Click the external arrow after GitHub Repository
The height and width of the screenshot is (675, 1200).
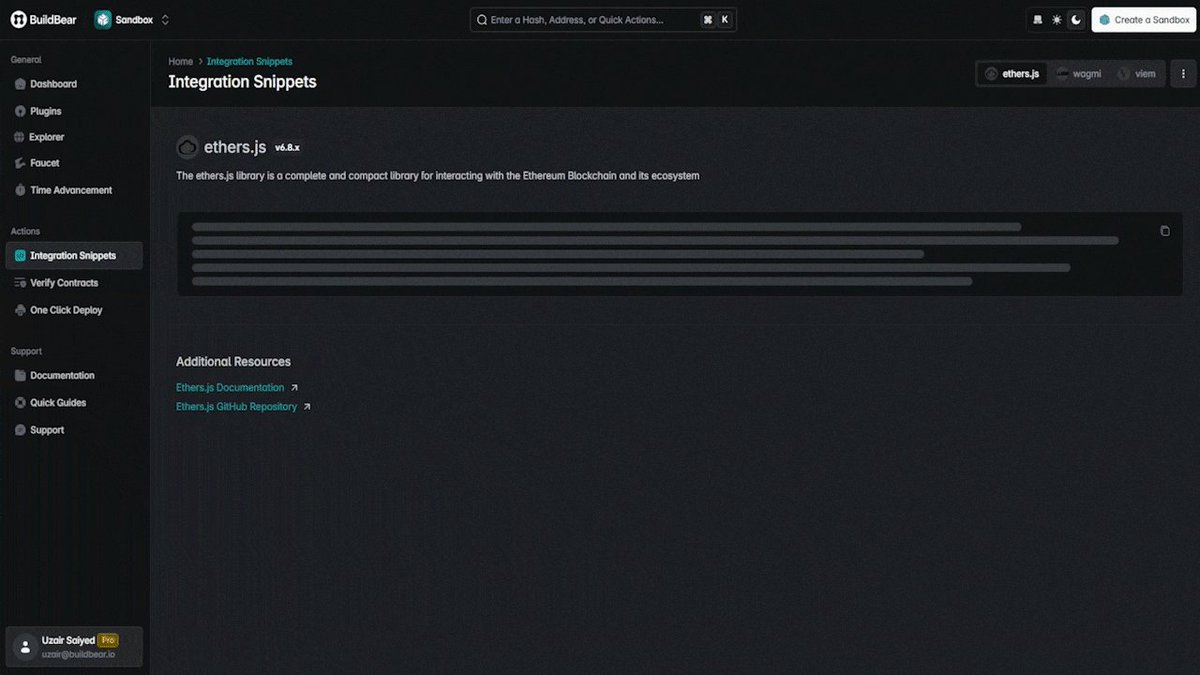[x=307, y=407]
